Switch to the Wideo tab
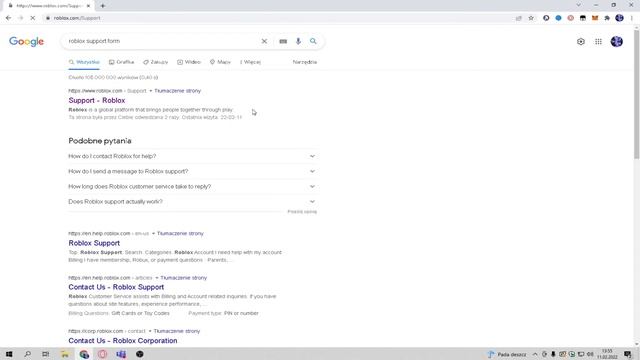Screen dimensions: 640x360 [189, 62]
